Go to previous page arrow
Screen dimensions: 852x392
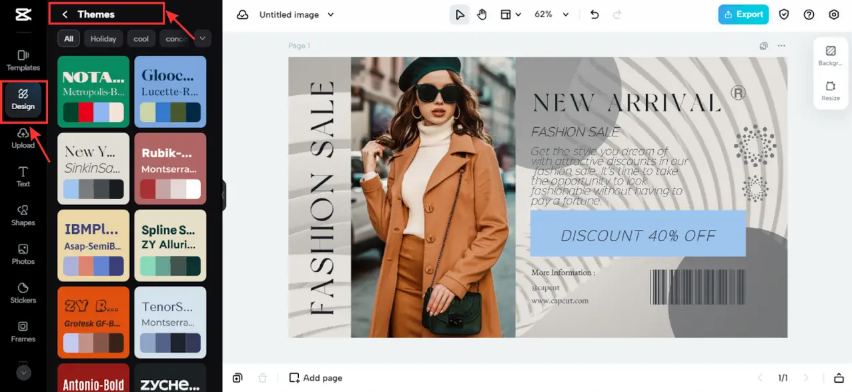coord(760,377)
